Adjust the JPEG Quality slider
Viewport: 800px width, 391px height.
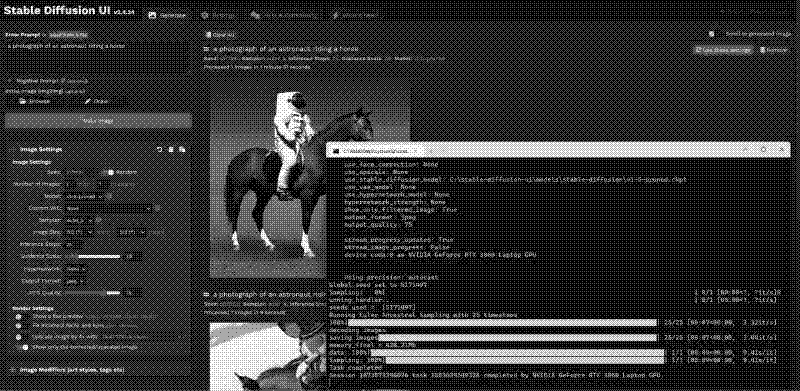94,293
